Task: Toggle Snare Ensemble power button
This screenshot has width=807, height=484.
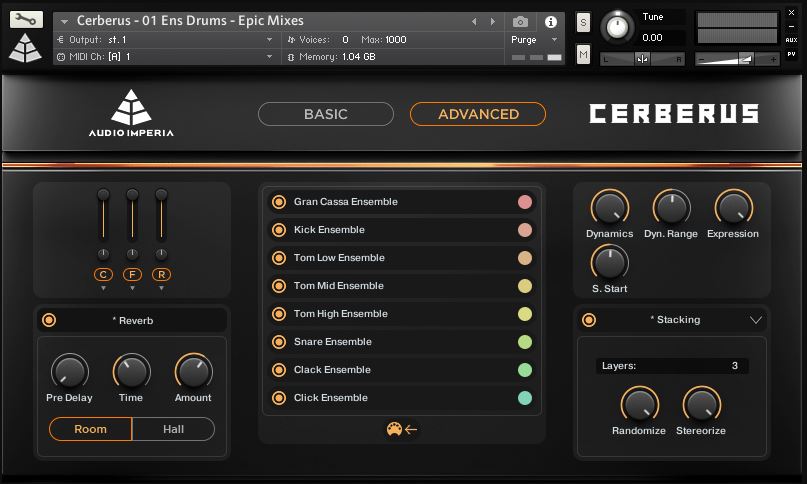Action: click(x=279, y=342)
